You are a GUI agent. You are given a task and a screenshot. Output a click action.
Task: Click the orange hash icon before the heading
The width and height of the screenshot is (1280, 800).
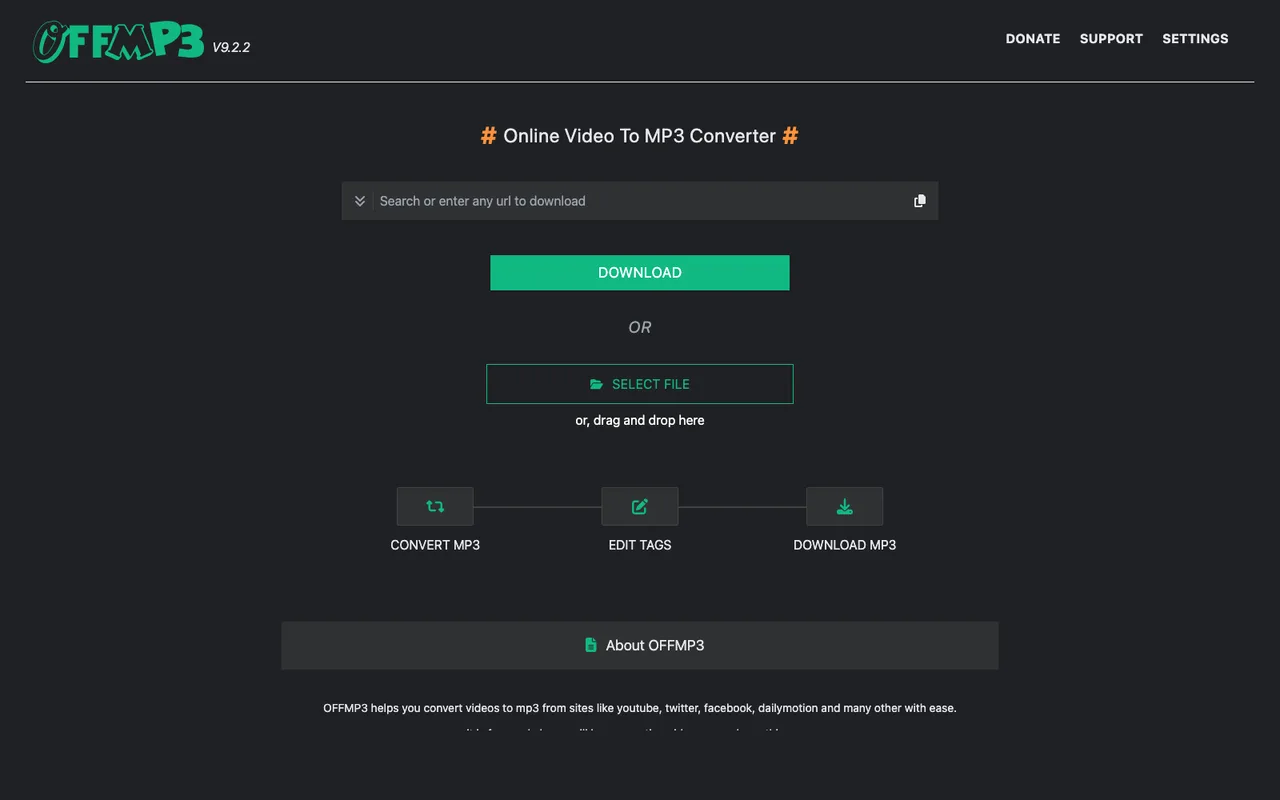[488, 135]
